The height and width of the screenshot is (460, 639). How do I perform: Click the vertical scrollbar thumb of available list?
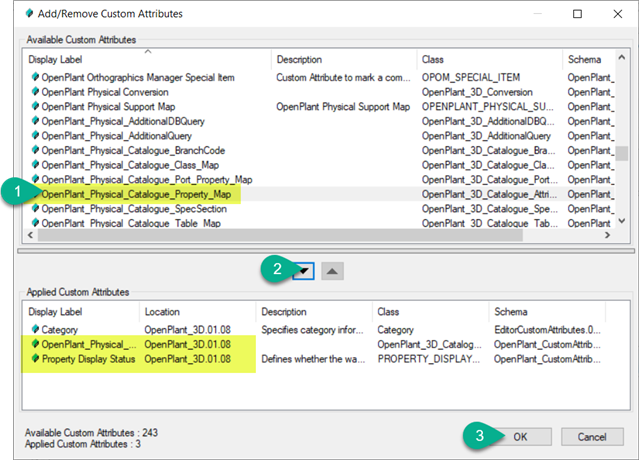621,154
